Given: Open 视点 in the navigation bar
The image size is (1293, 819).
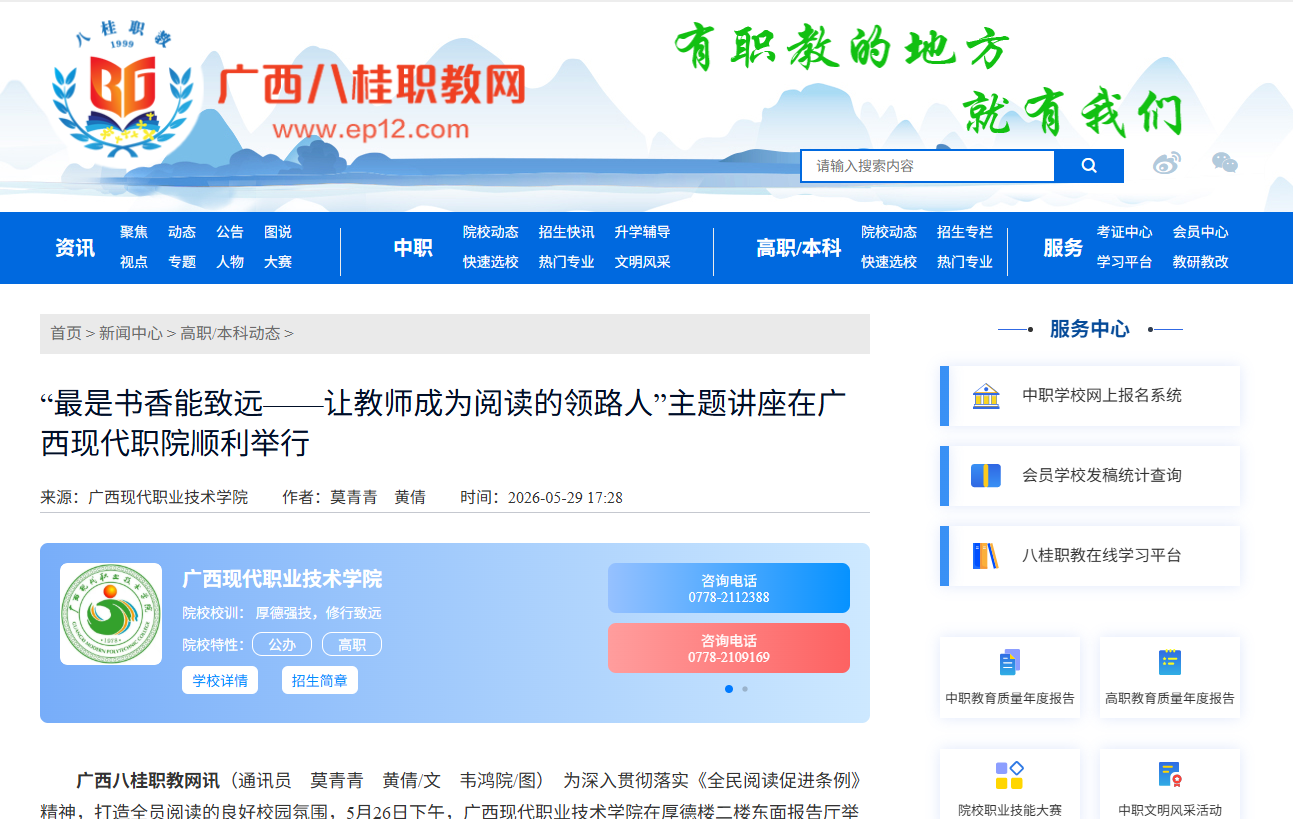Looking at the screenshot, I should click(x=134, y=262).
